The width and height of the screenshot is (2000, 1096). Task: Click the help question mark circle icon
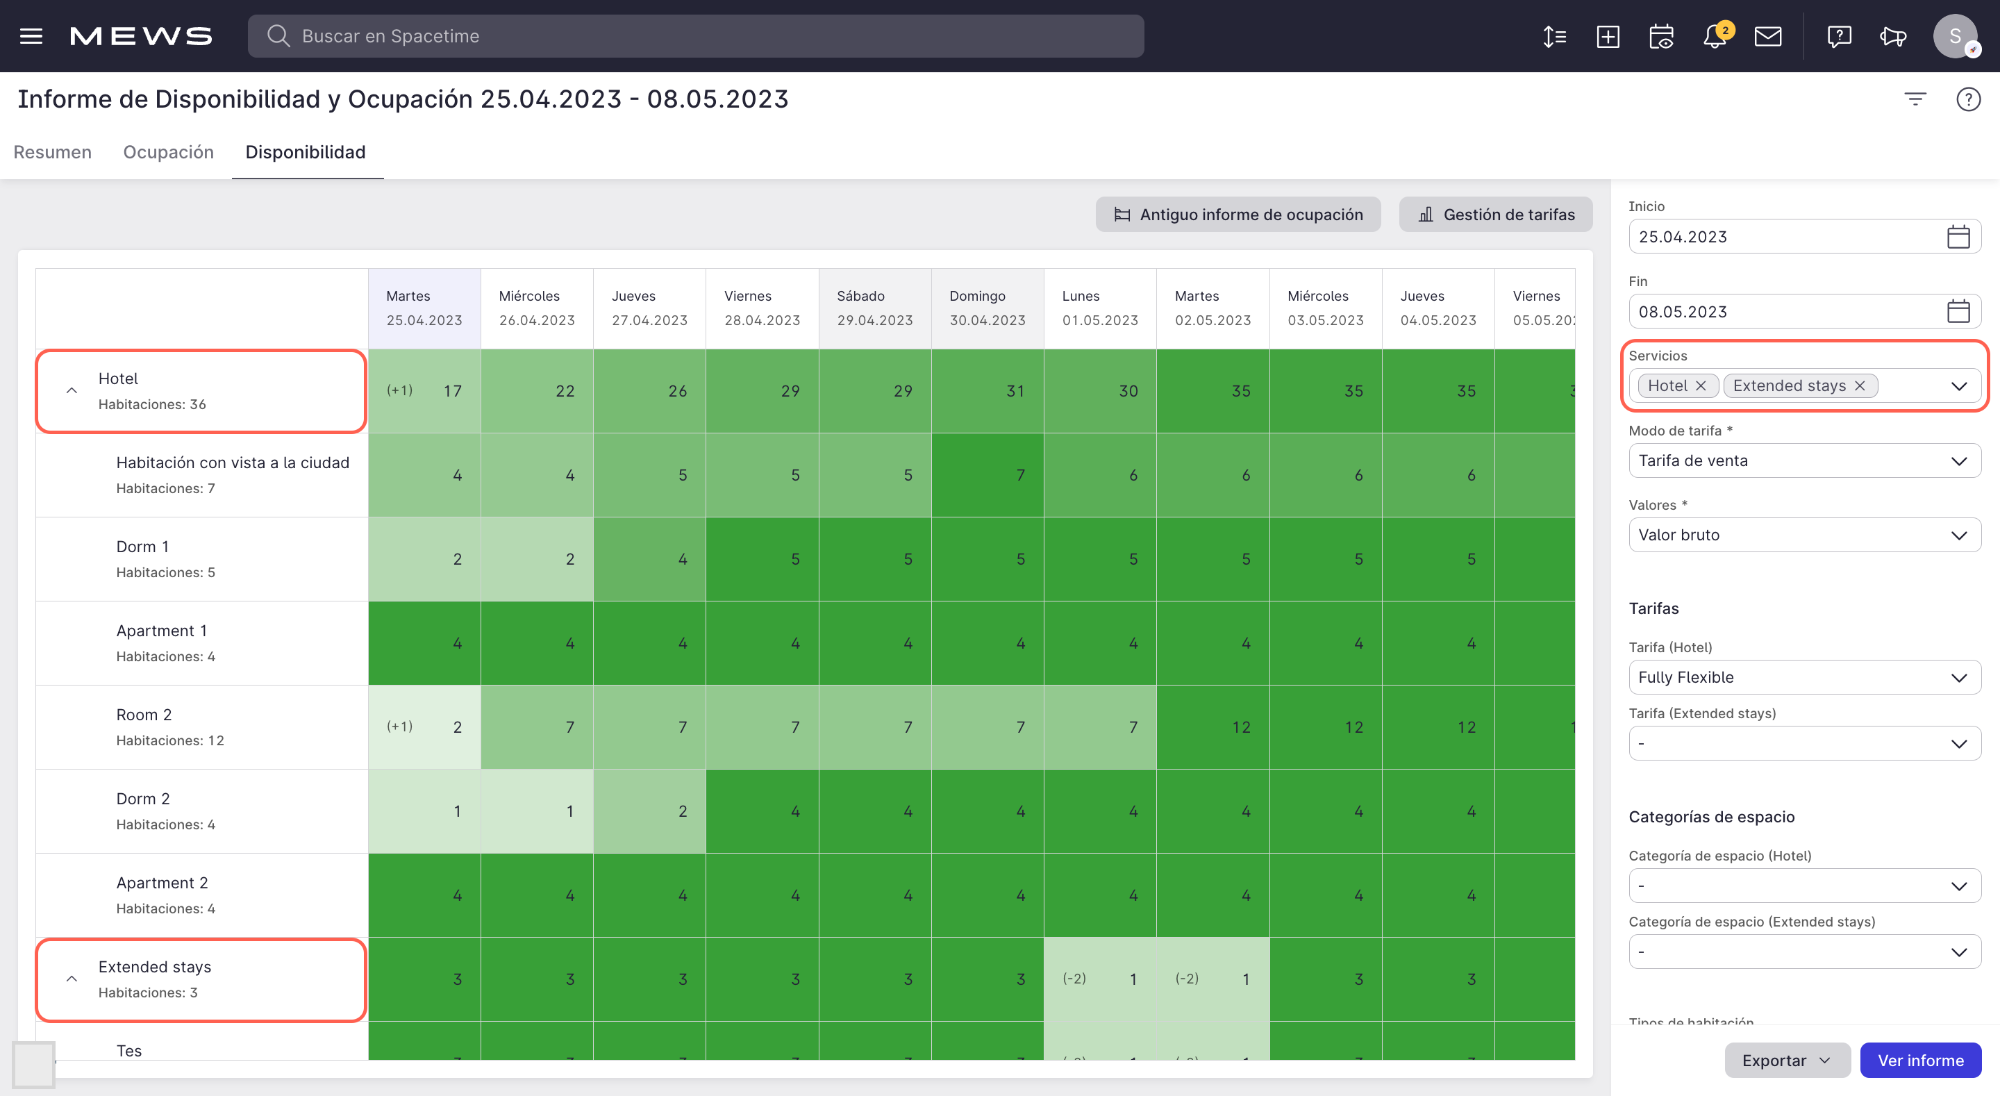pyautogui.click(x=1968, y=99)
